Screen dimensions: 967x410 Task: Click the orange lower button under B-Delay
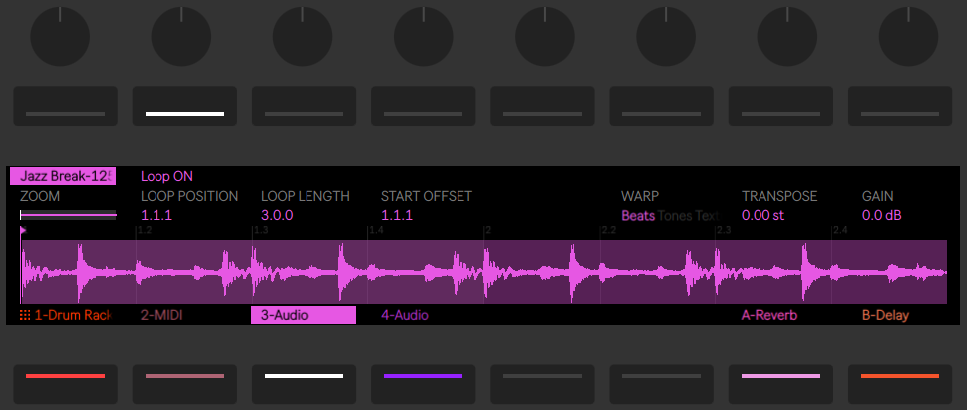point(900,383)
